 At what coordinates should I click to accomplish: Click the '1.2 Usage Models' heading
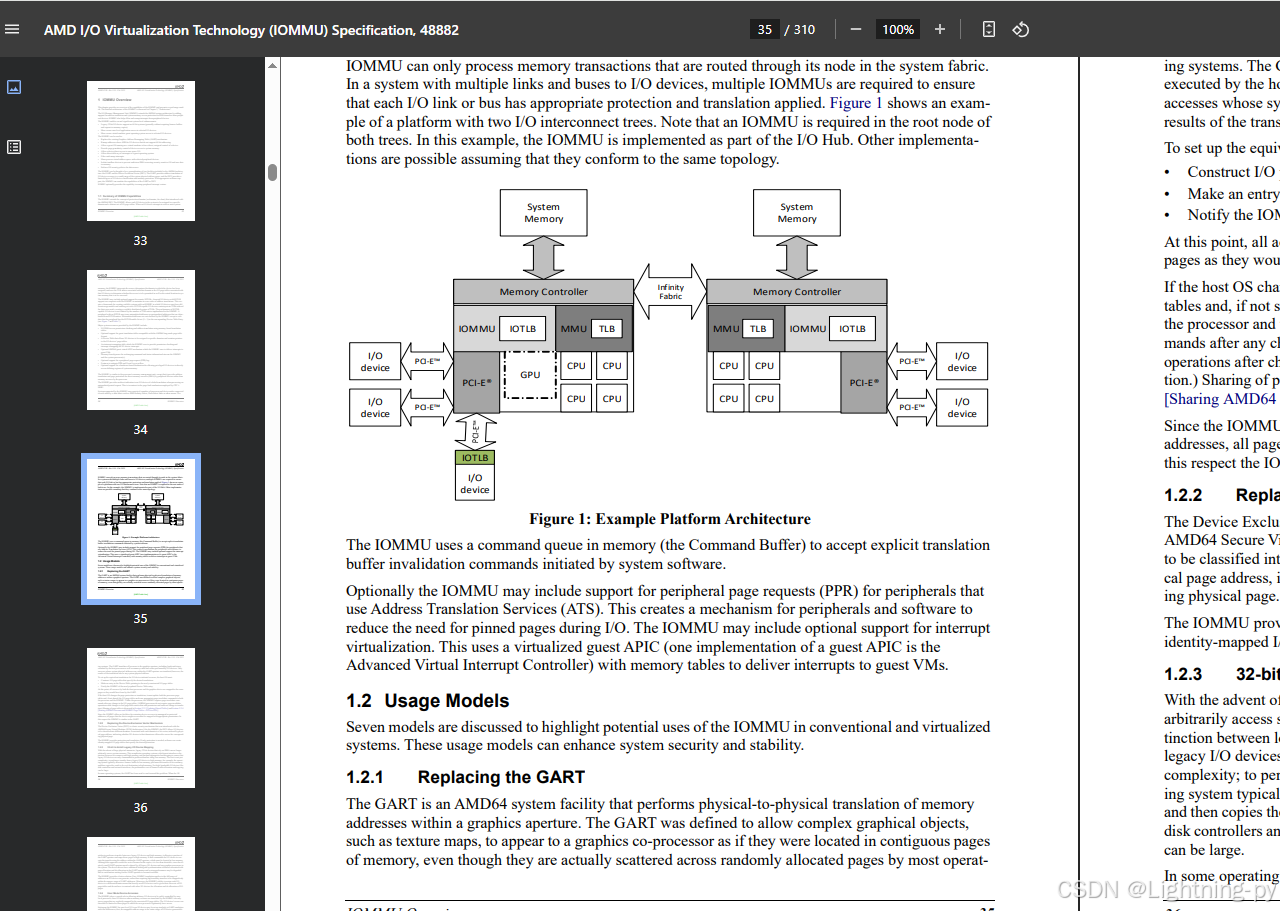[x=428, y=701]
